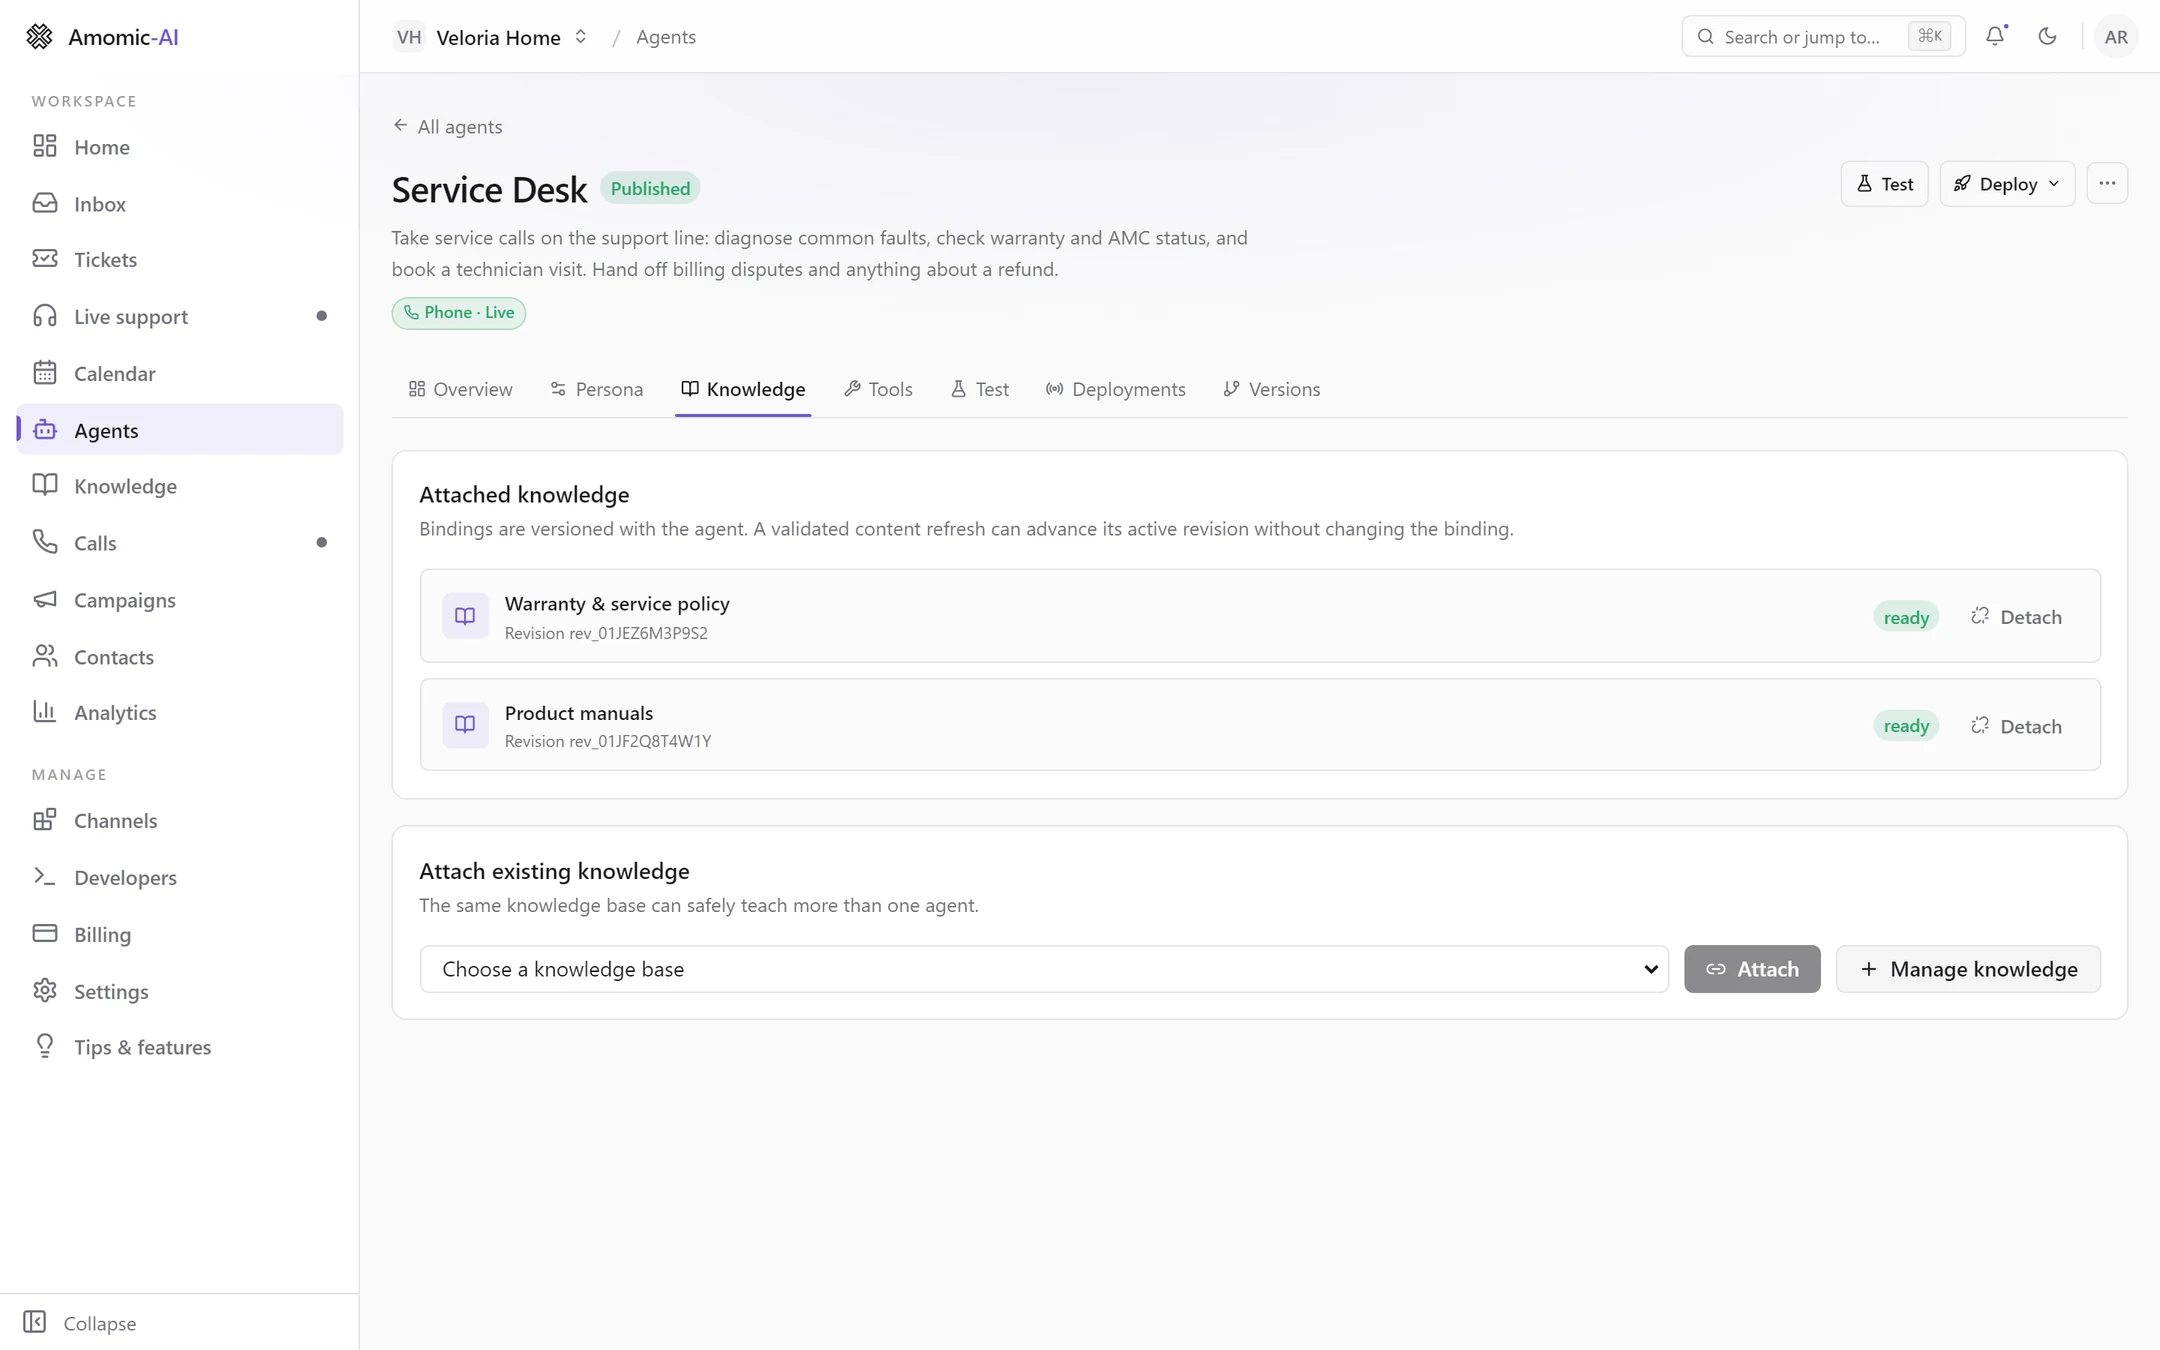This screenshot has width=2160, height=1350.
Task: Click the Search or jump to field
Action: pos(1823,37)
